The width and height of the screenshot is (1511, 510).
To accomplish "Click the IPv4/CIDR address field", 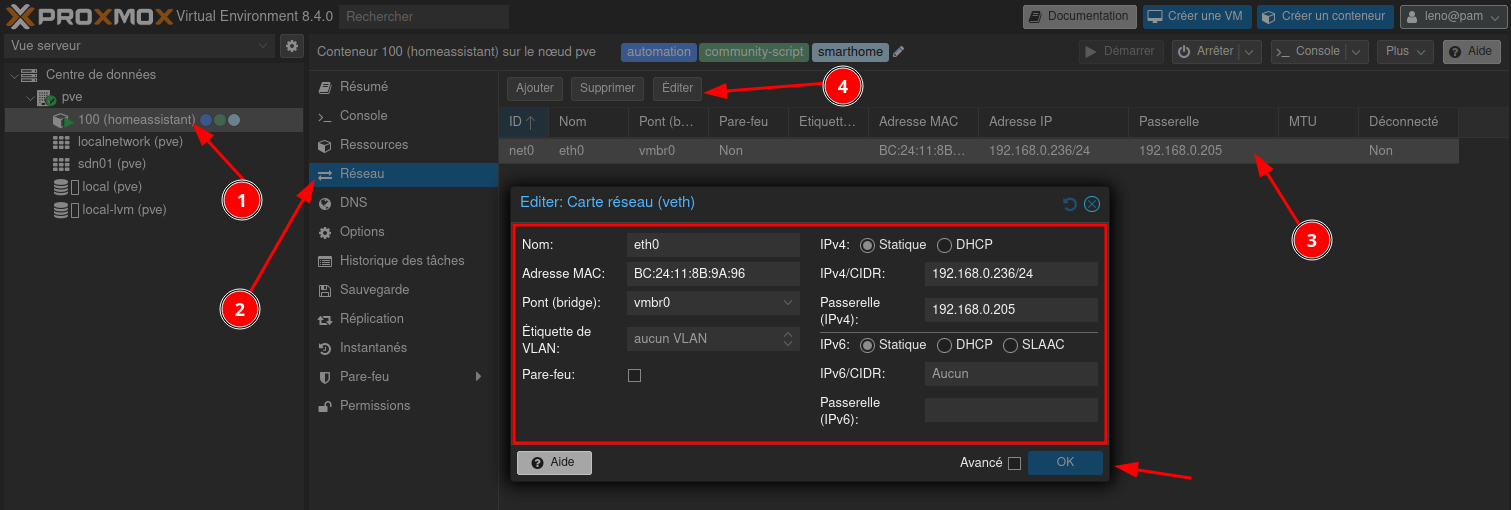I will click(1010, 274).
